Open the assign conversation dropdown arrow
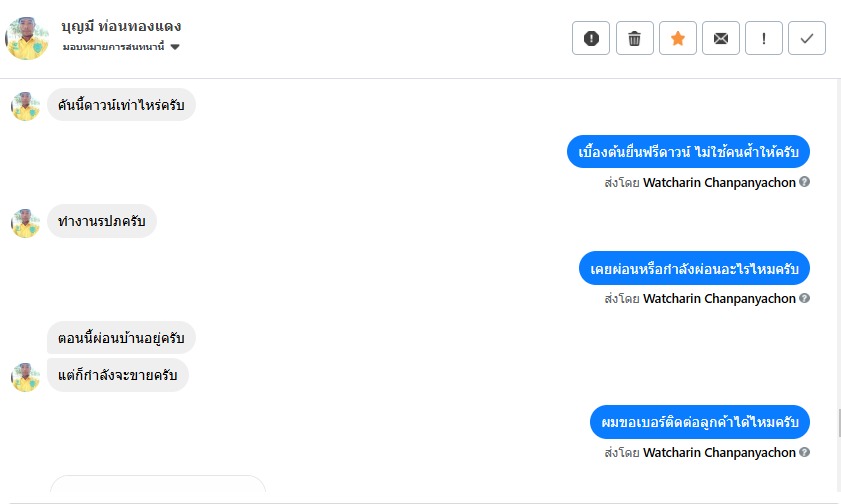Viewport: 841px width, 504px height. [x=175, y=47]
